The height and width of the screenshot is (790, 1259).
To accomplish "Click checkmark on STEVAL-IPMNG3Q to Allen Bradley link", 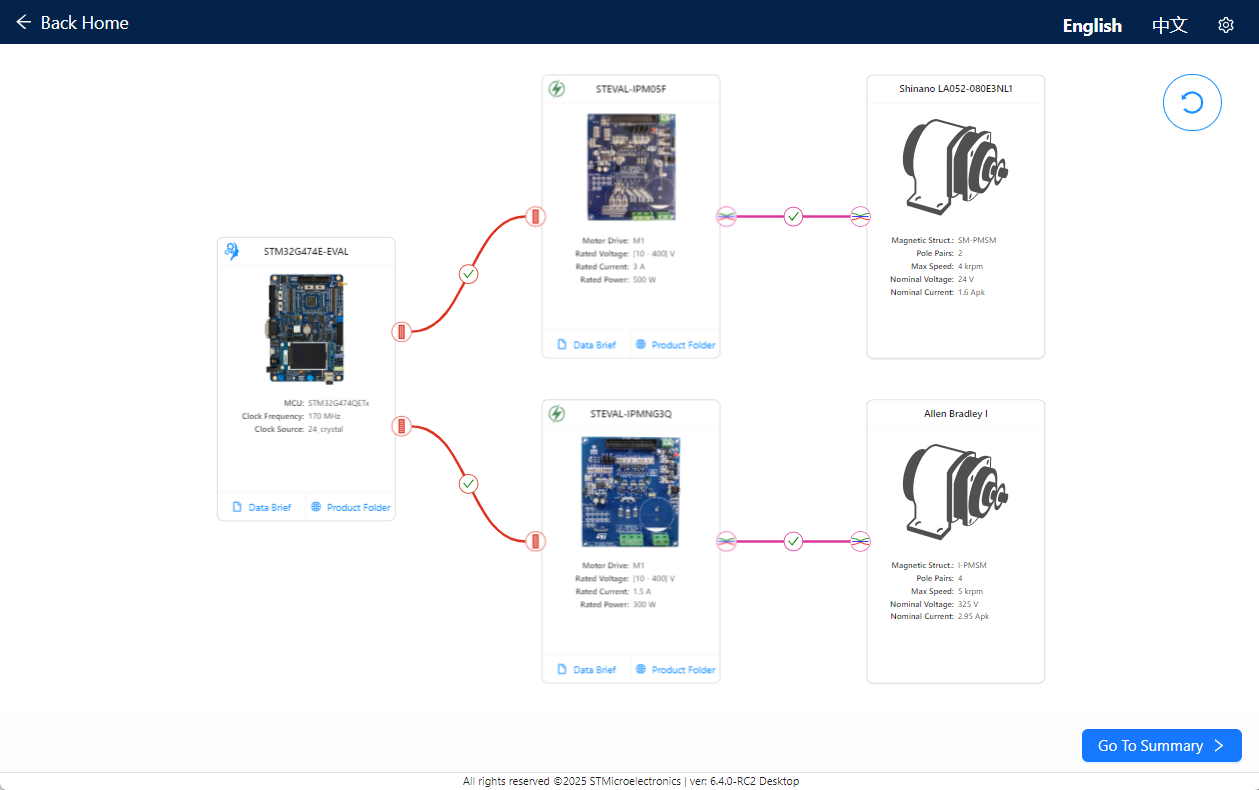I will pyautogui.click(x=793, y=541).
